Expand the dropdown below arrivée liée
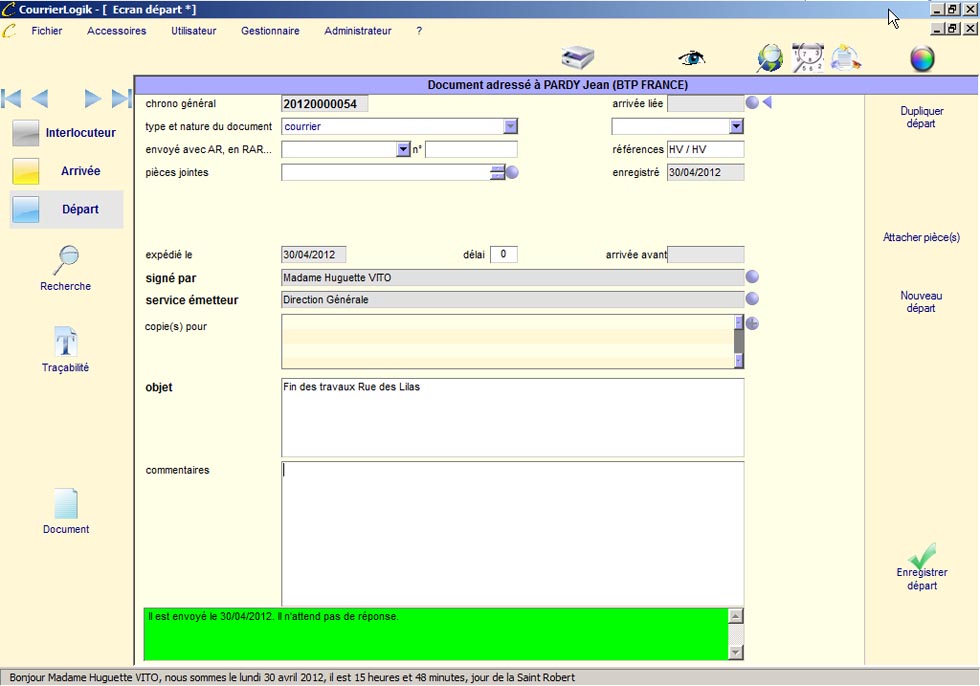The height and width of the screenshot is (686, 980). (x=736, y=127)
